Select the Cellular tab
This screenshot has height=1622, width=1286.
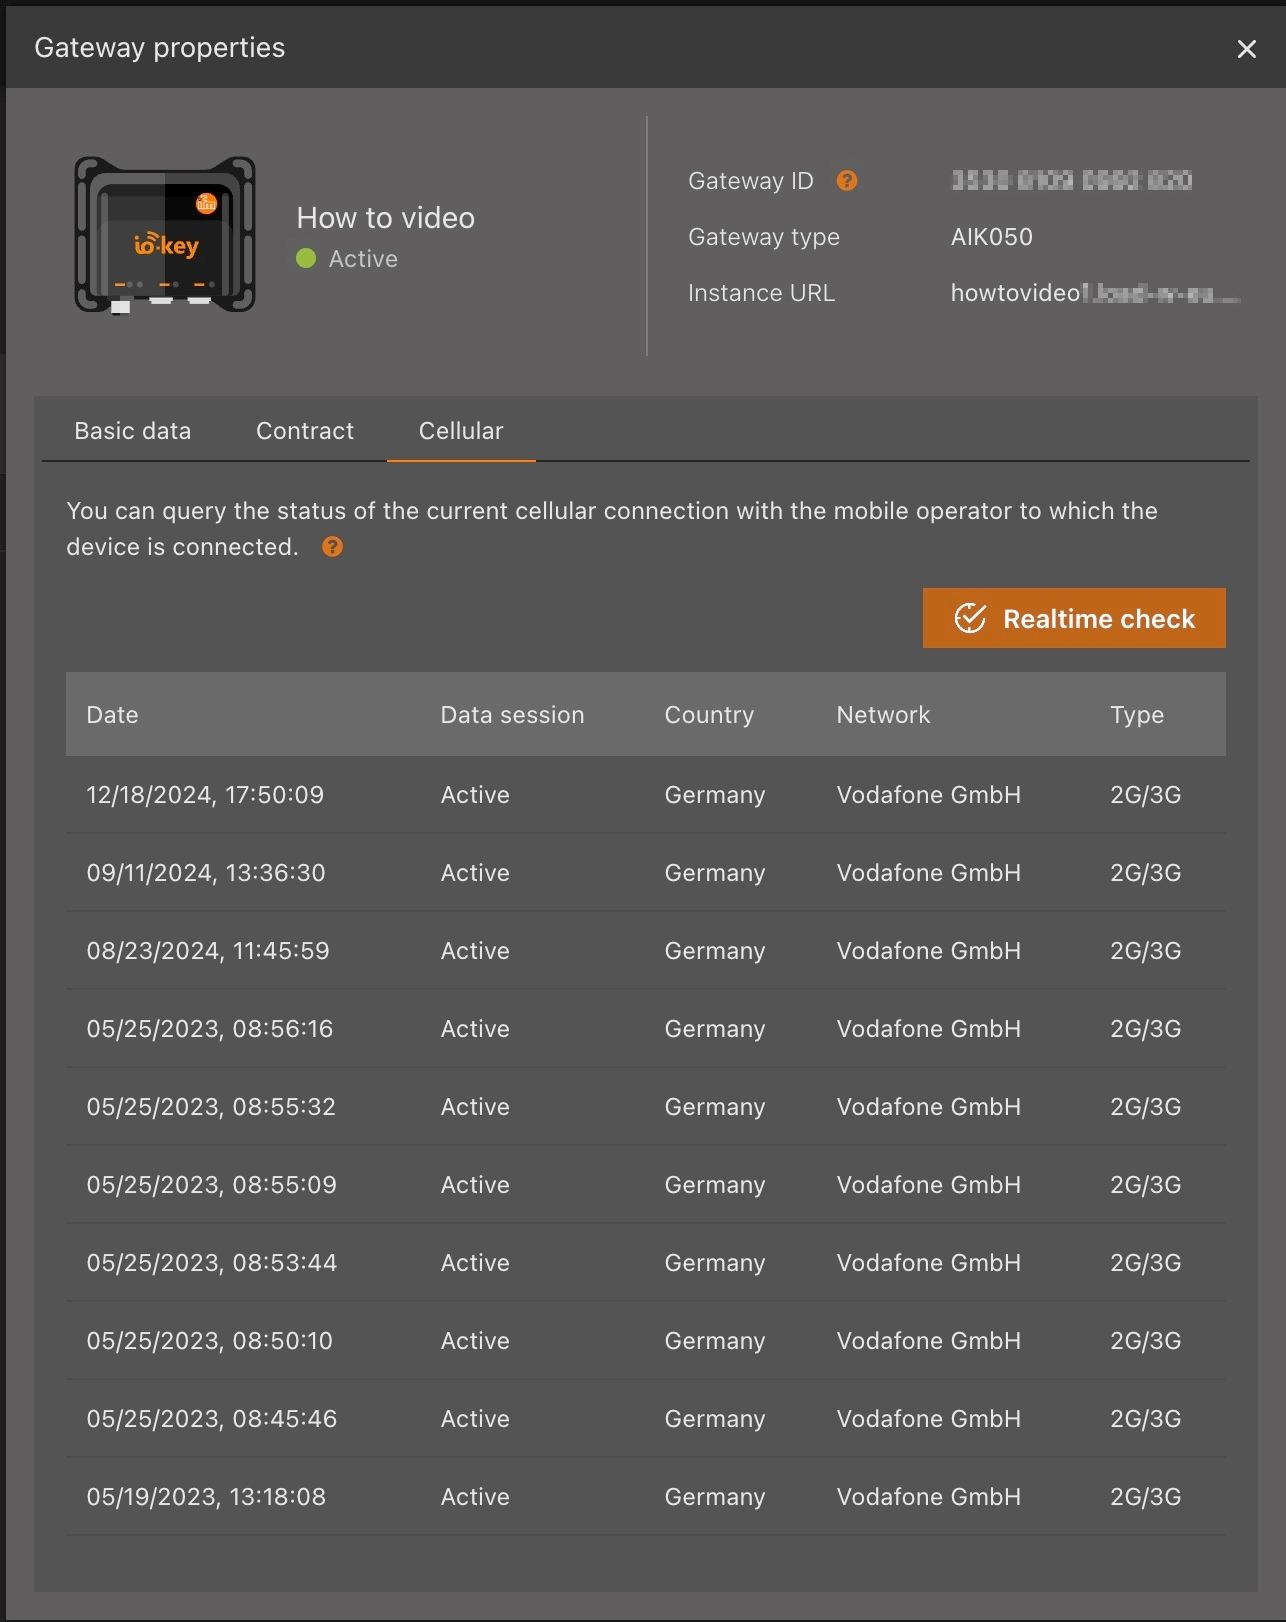461,431
